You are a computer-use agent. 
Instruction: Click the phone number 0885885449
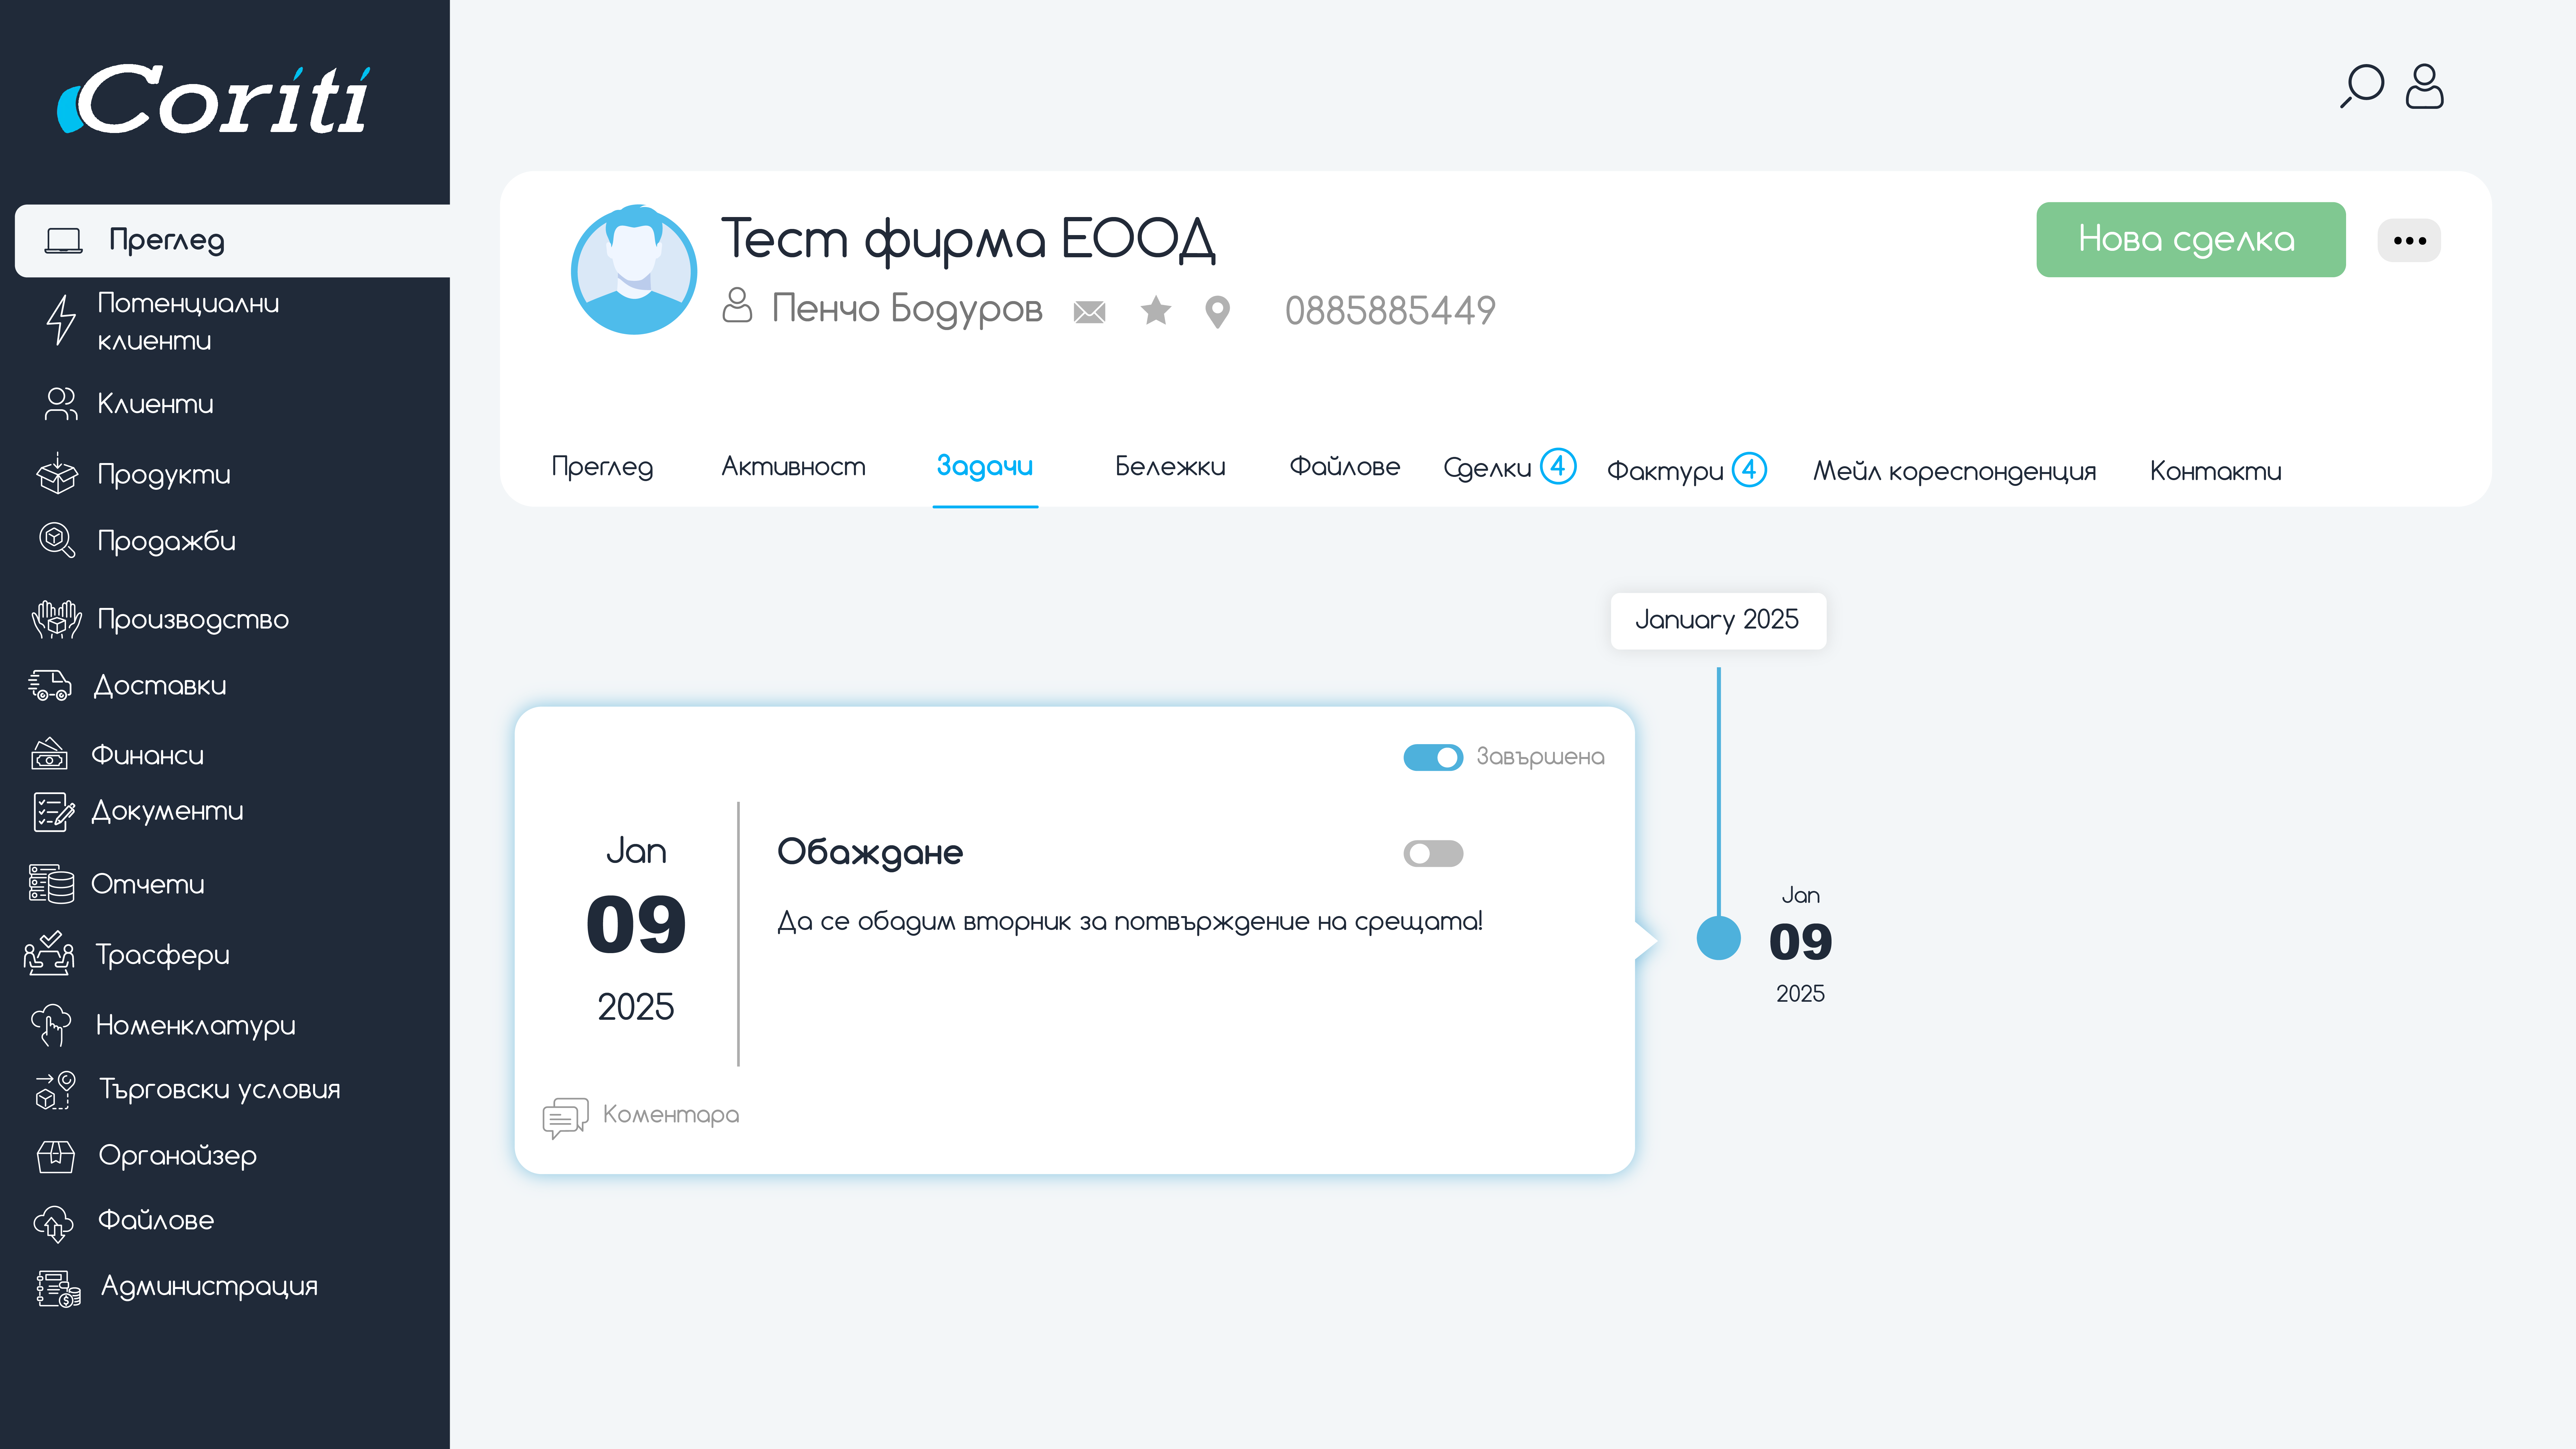click(1390, 311)
